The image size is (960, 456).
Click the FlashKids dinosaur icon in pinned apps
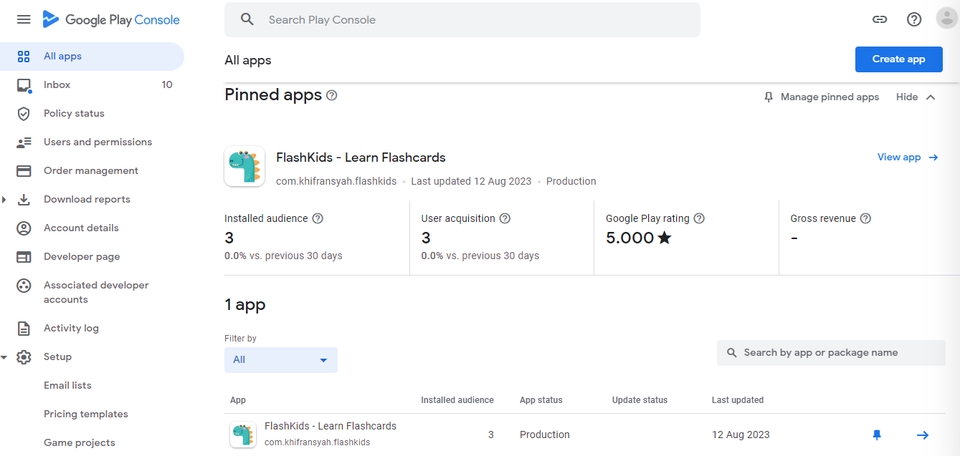click(x=244, y=166)
